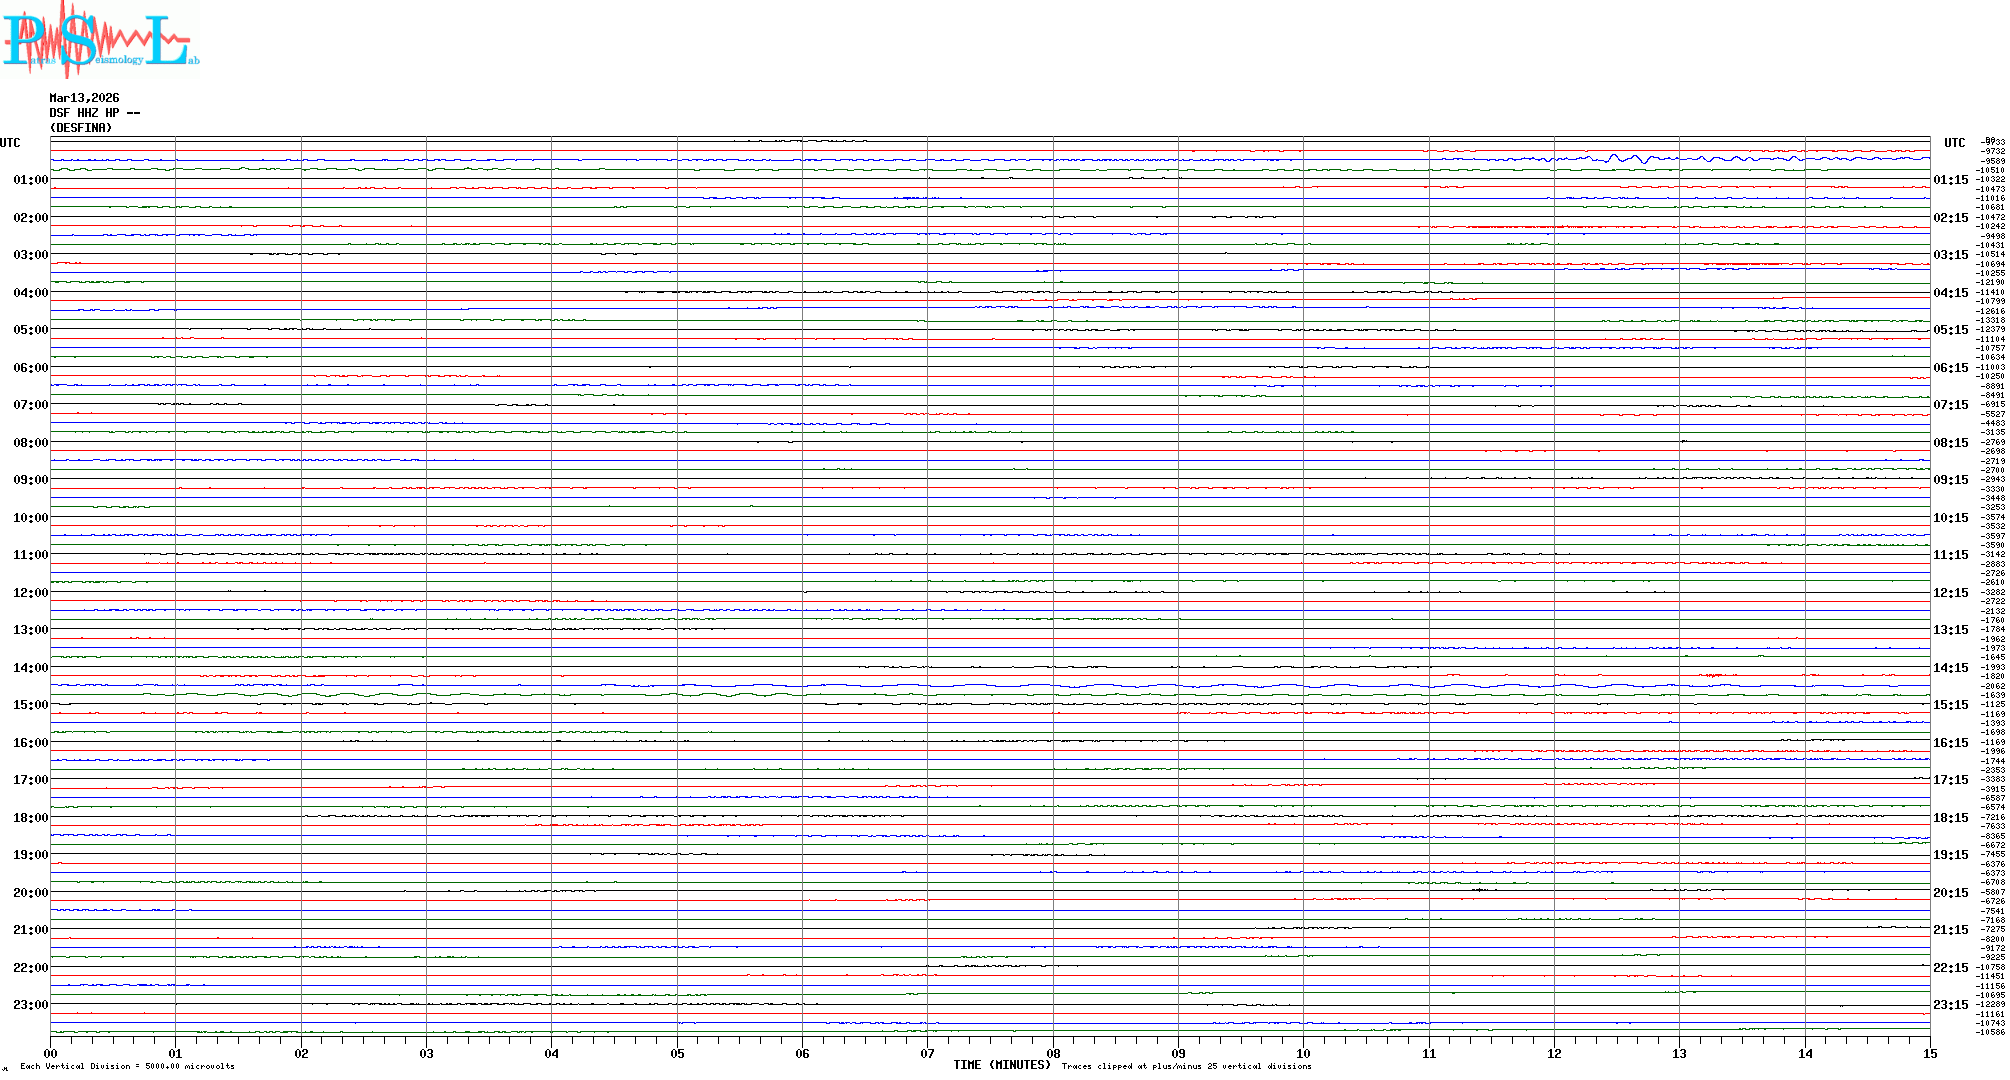The image size is (2010, 1080).
Task: Select the 01:00 hour label on left
Action: (x=30, y=180)
